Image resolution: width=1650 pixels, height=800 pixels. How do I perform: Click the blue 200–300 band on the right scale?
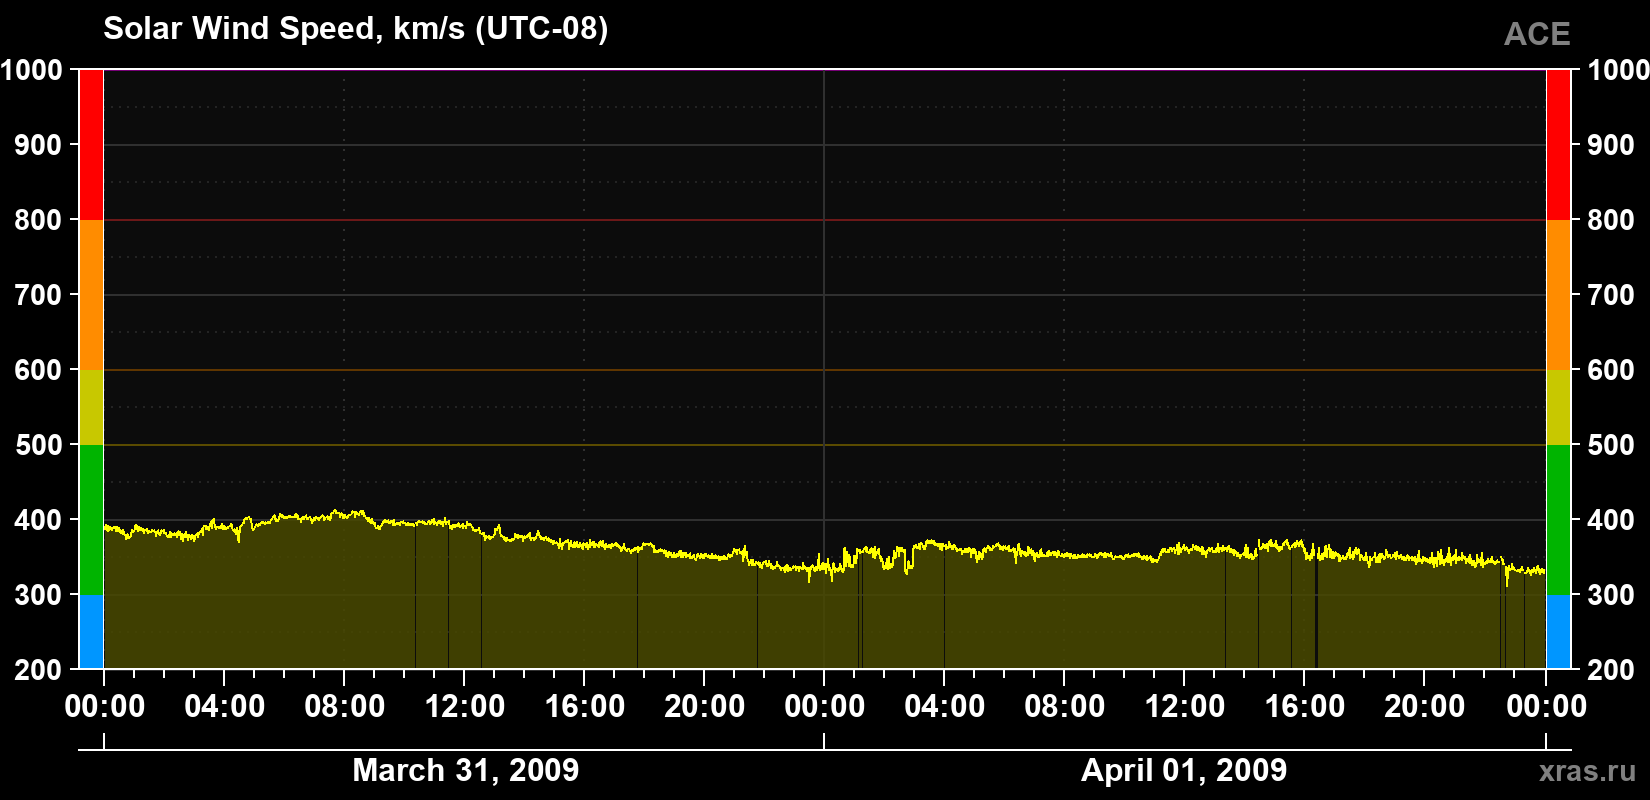[1559, 632]
